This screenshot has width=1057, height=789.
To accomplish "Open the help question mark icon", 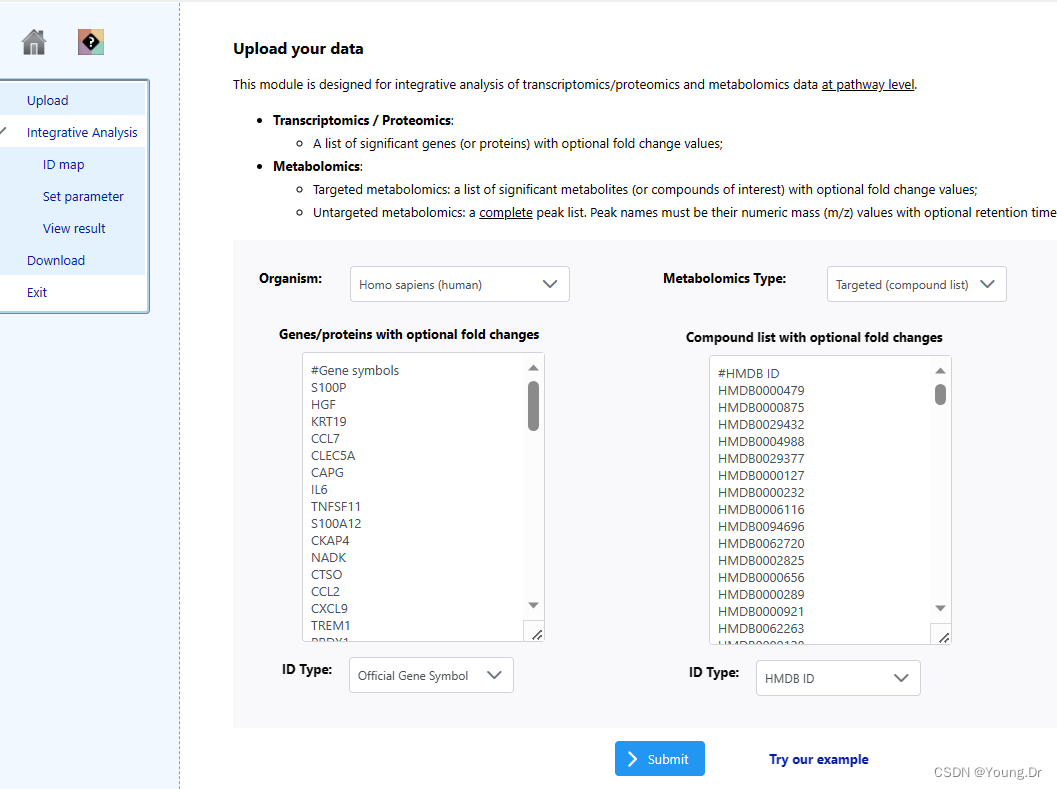I will tap(91, 42).
